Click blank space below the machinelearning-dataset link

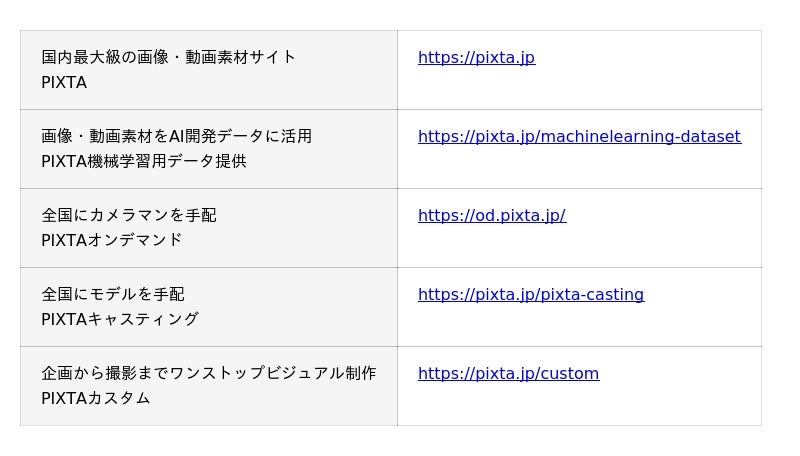pos(579,166)
